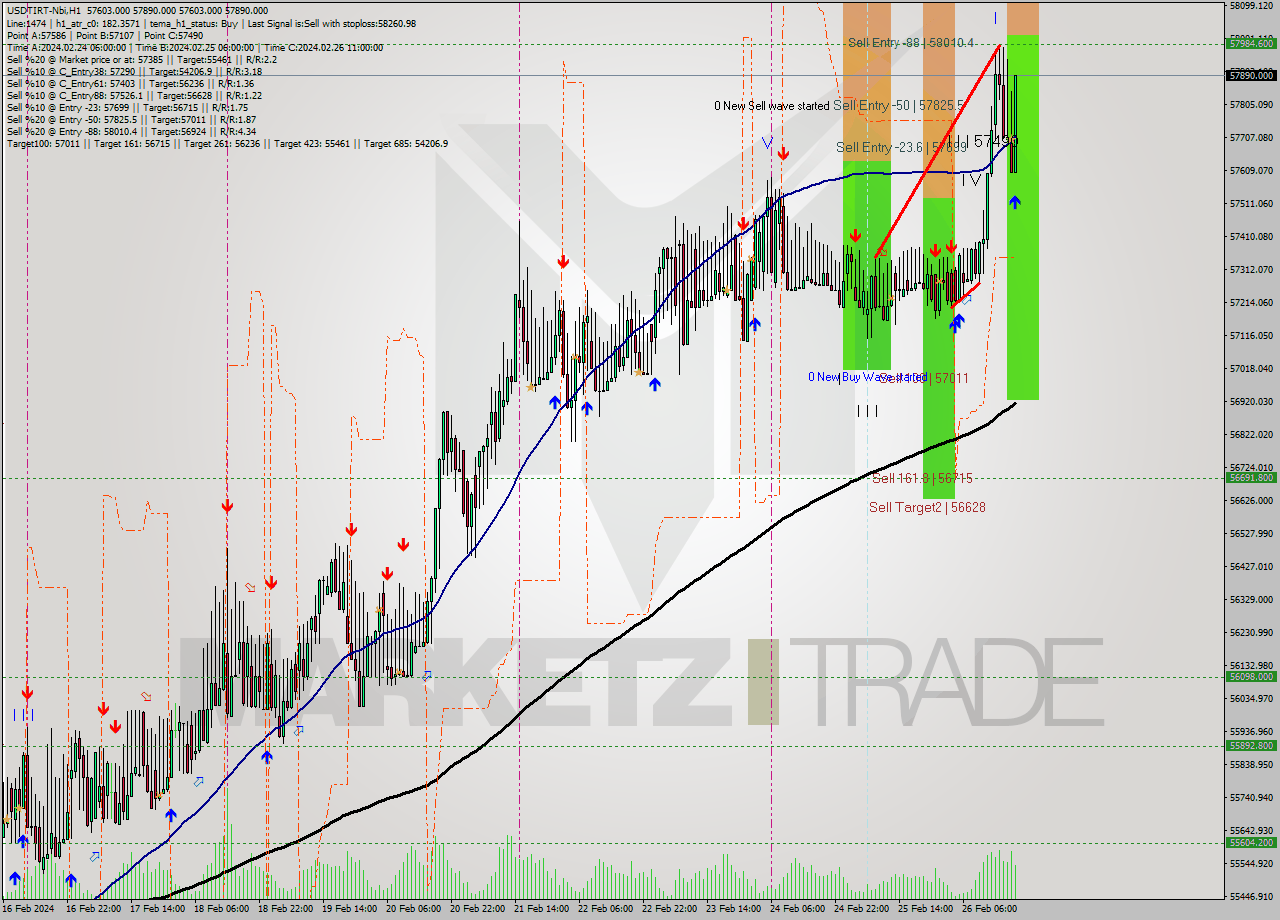Click the 'Last Signal is:Sell with stoploss' line
Viewport: 1280px width, 920px height.
click(211, 23)
